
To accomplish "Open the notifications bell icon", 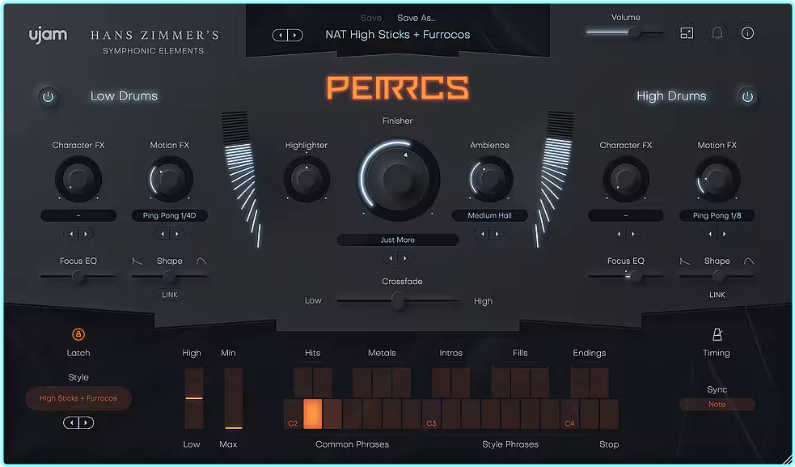I will tap(717, 33).
